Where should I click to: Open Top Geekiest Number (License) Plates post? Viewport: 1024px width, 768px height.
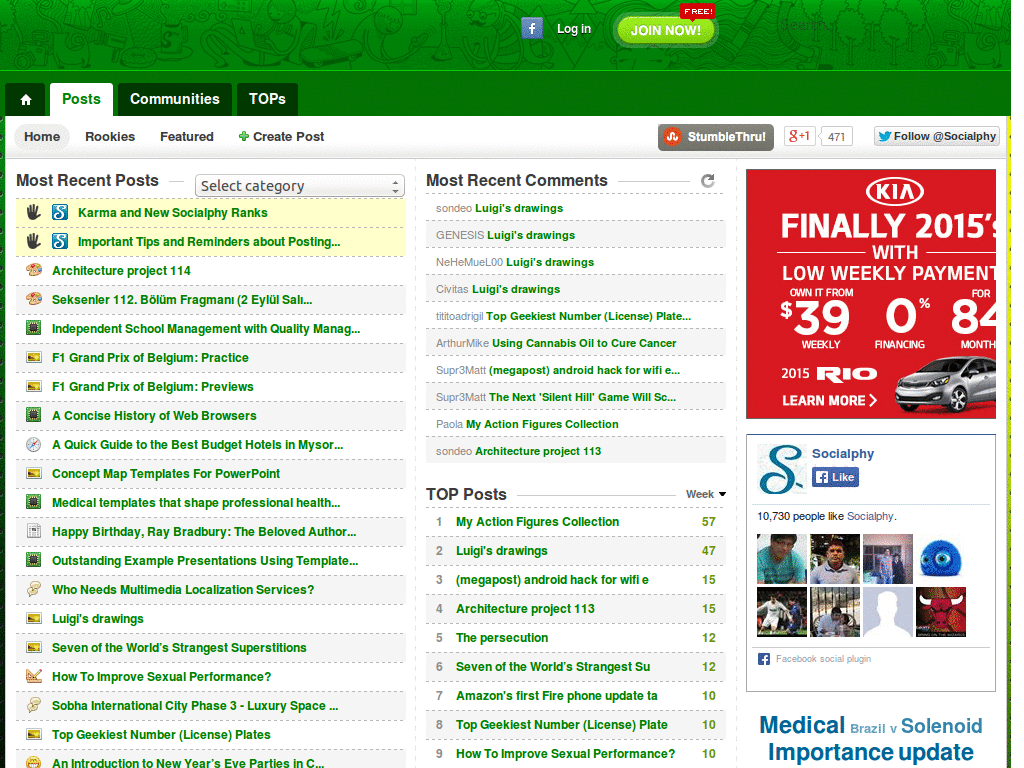pos(161,735)
